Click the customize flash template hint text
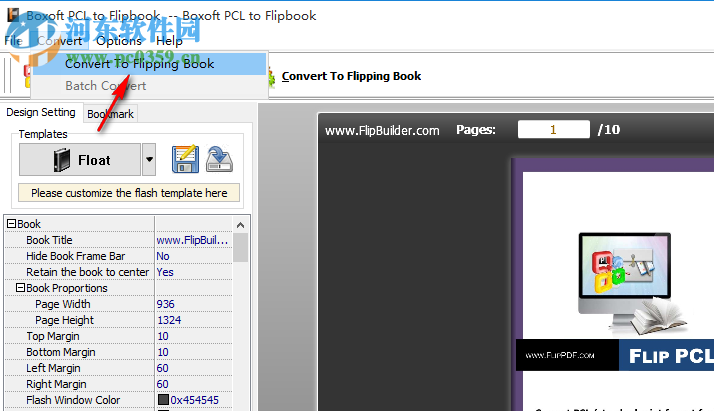 point(129,193)
